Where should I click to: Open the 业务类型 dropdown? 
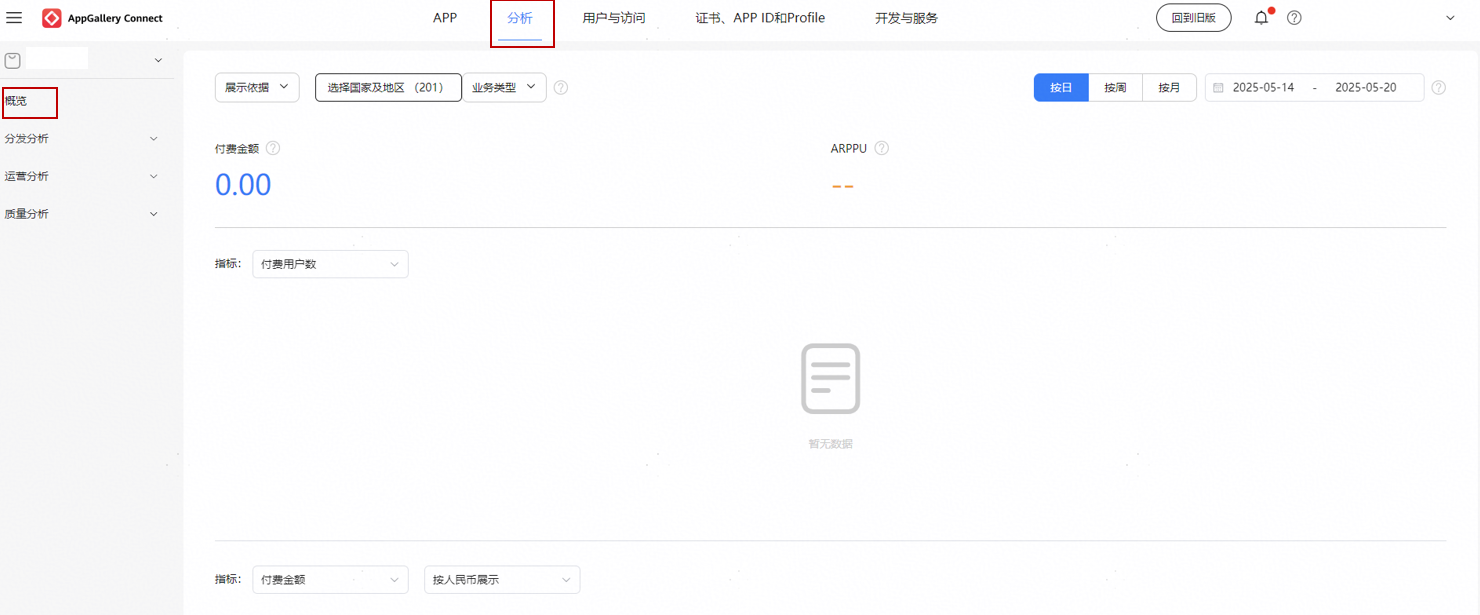[504, 88]
